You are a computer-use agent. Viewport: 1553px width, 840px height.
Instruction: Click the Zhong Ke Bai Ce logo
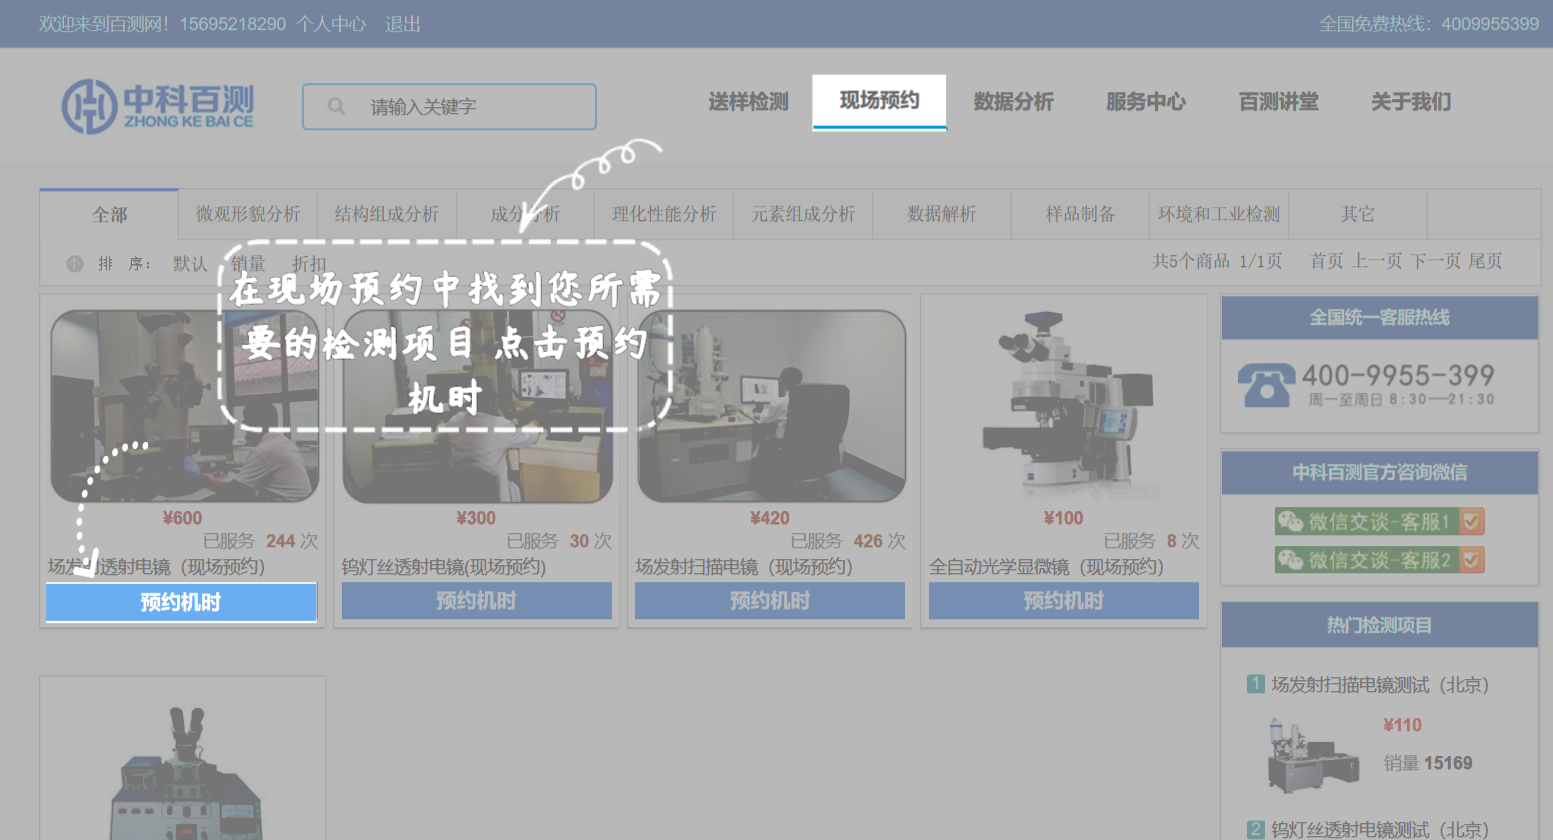click(x=158, y=106)
